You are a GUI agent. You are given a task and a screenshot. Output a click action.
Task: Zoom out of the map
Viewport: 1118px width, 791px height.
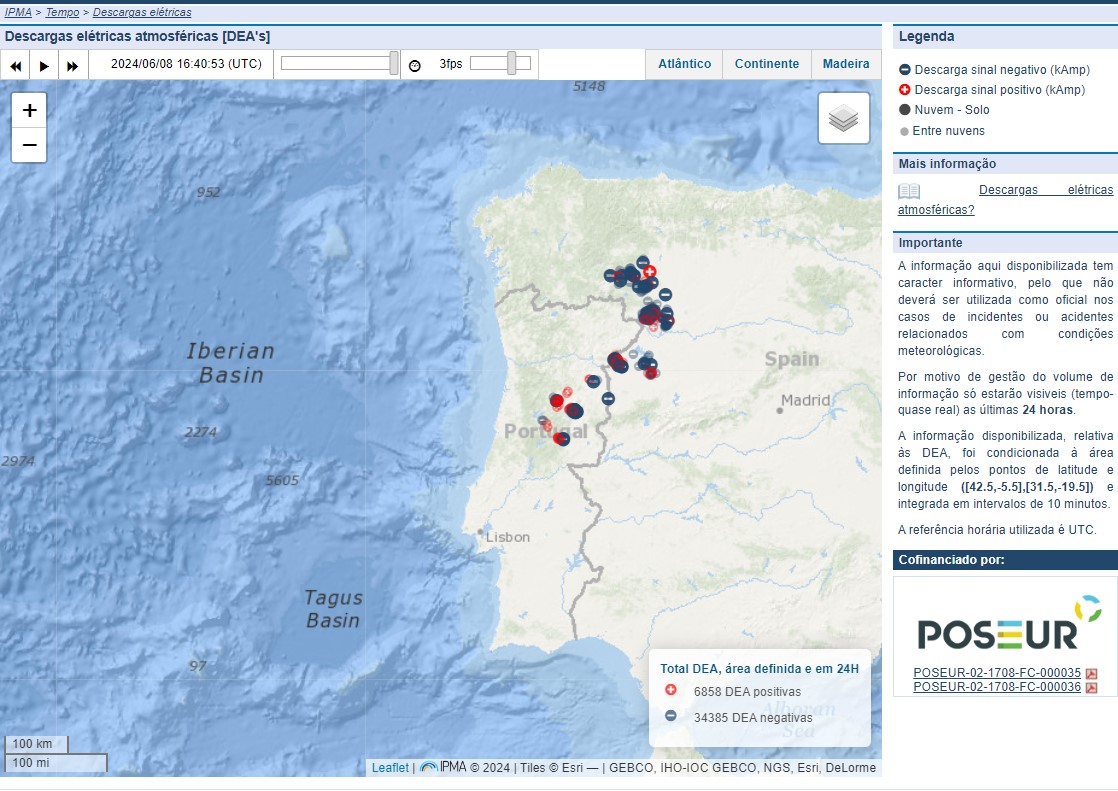click(x=29, y=145)
